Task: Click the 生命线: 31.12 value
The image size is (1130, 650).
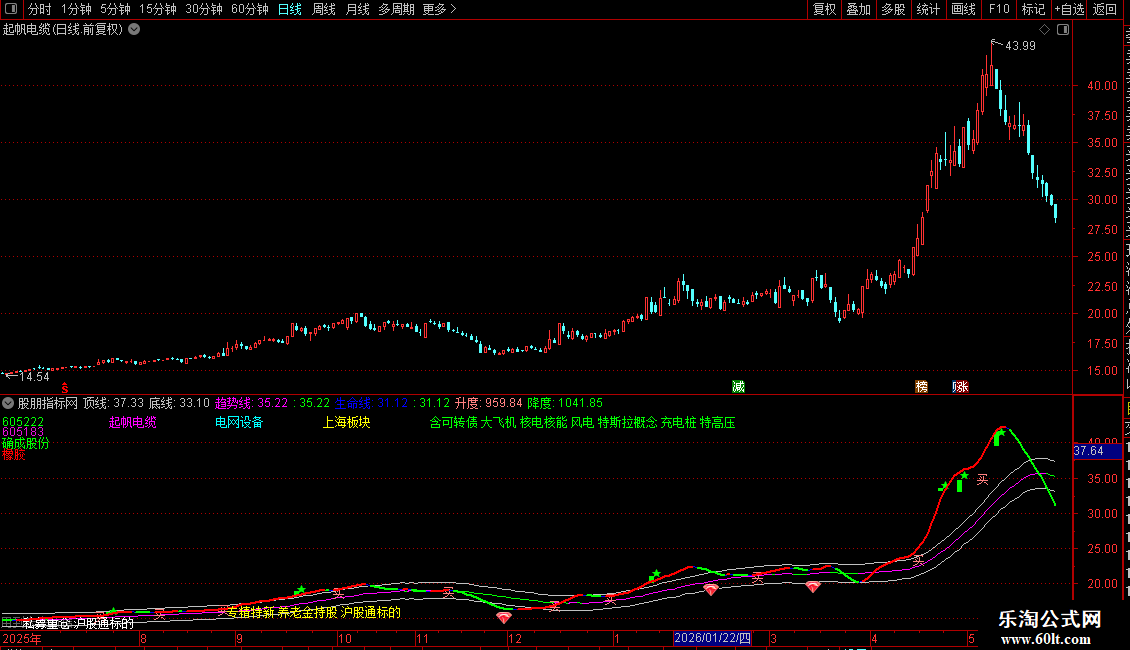Action: point(372,404)
